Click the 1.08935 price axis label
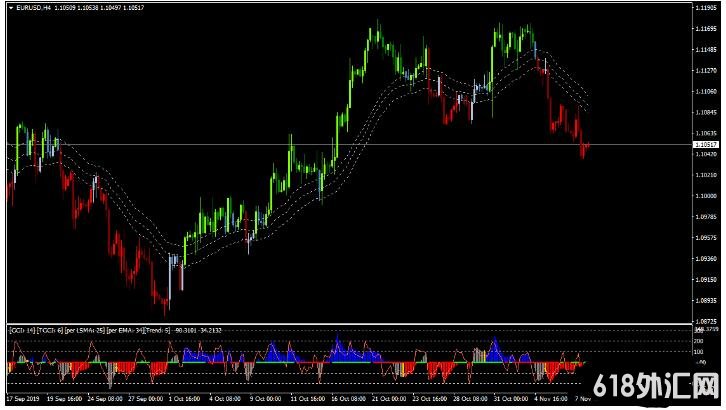 [706, 300]
